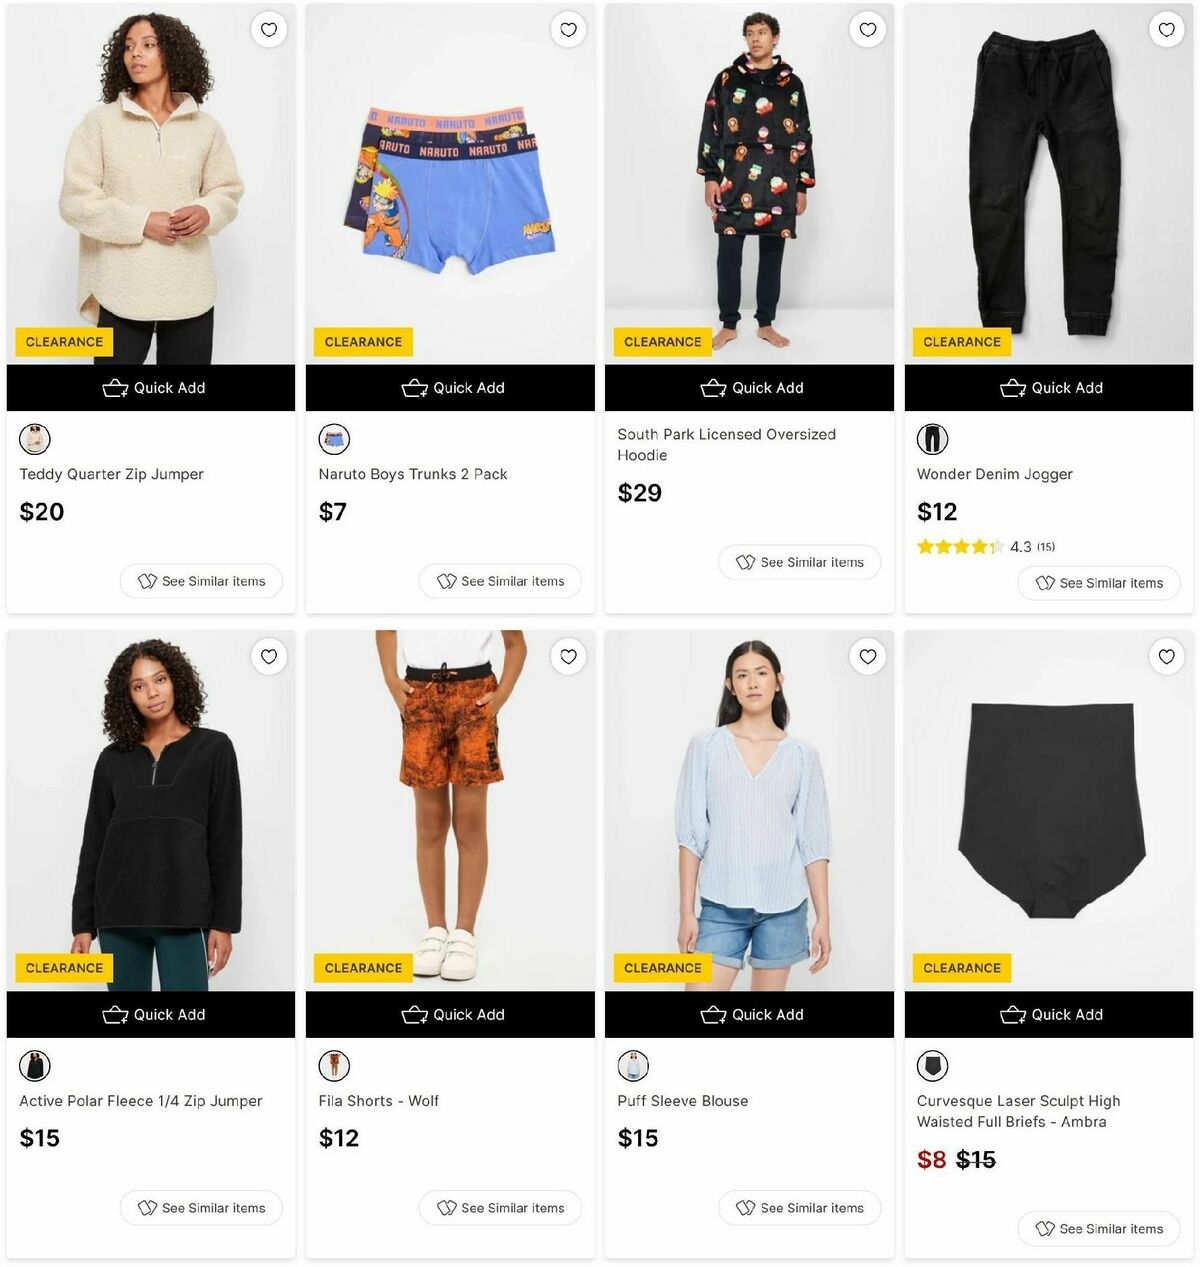Pick orange swatch for Fila Shorts
This screenshot has height=1267, width=1200.
click(x=334, y=1066)
